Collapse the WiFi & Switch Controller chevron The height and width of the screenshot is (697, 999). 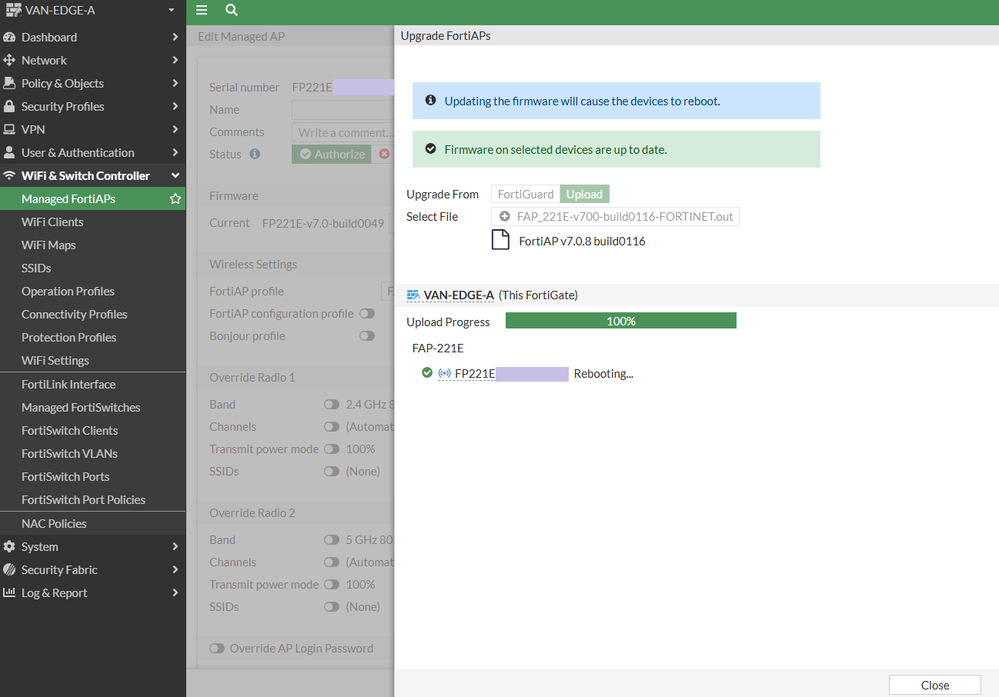[175, 175]
